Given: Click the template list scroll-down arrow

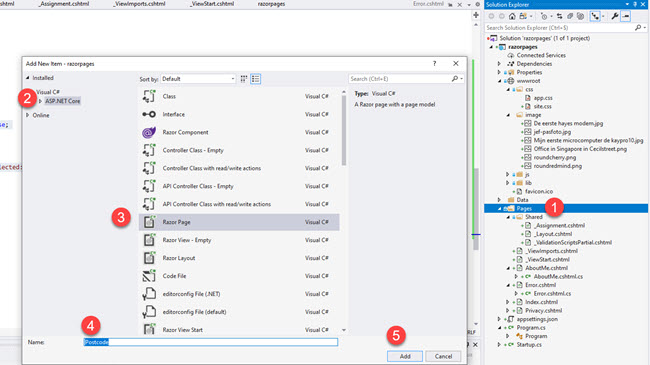Looking at the screenshot, I should pos(344,330).
